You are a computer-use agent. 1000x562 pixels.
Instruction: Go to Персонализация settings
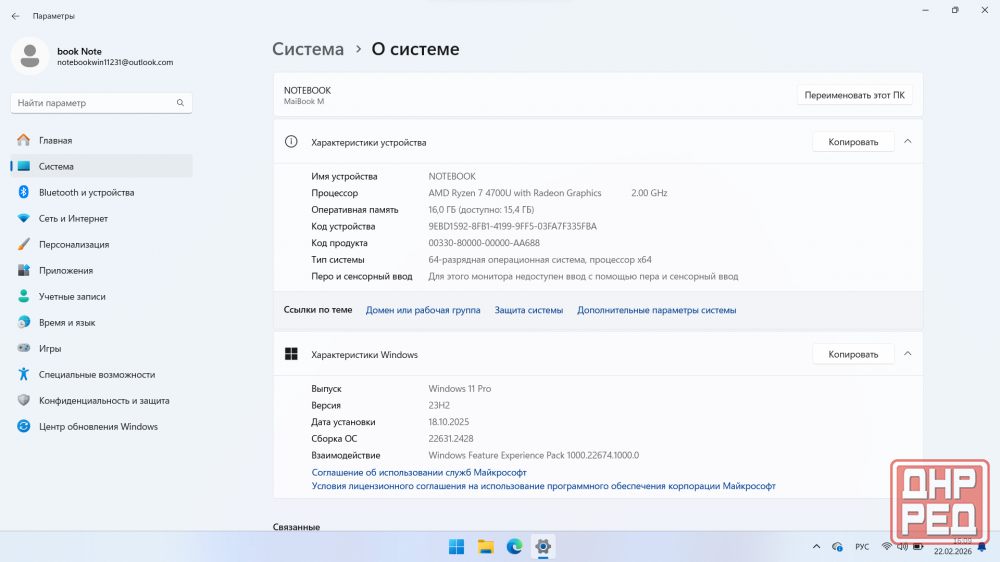pyautogui.click(x=74, y=244)
